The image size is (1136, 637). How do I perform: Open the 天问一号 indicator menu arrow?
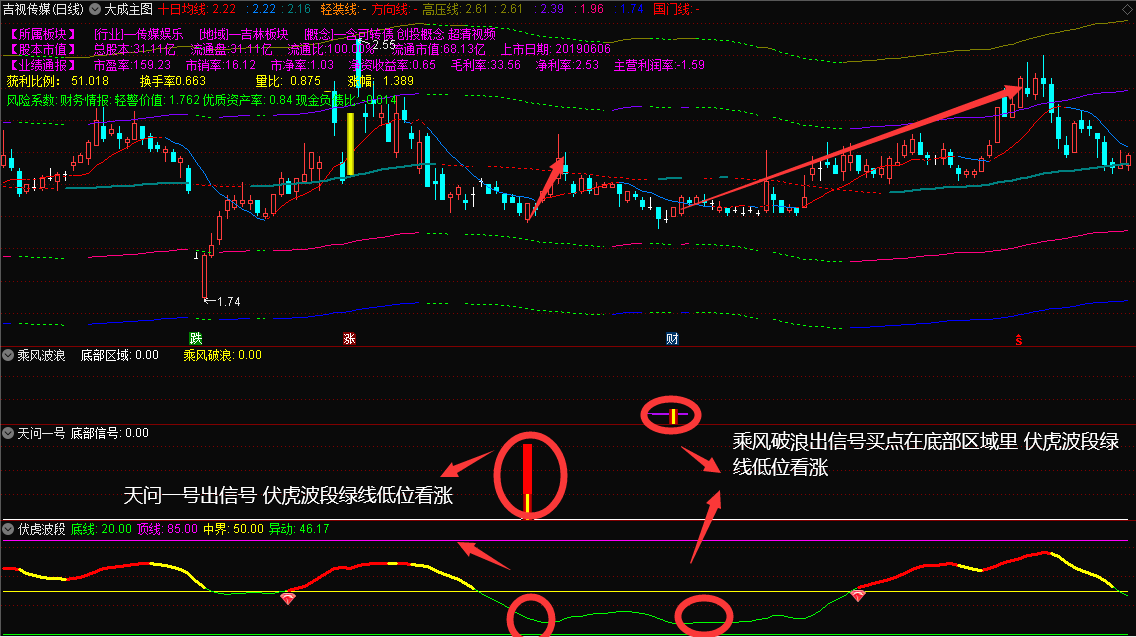pyautogui.click(x=9, y=433)
